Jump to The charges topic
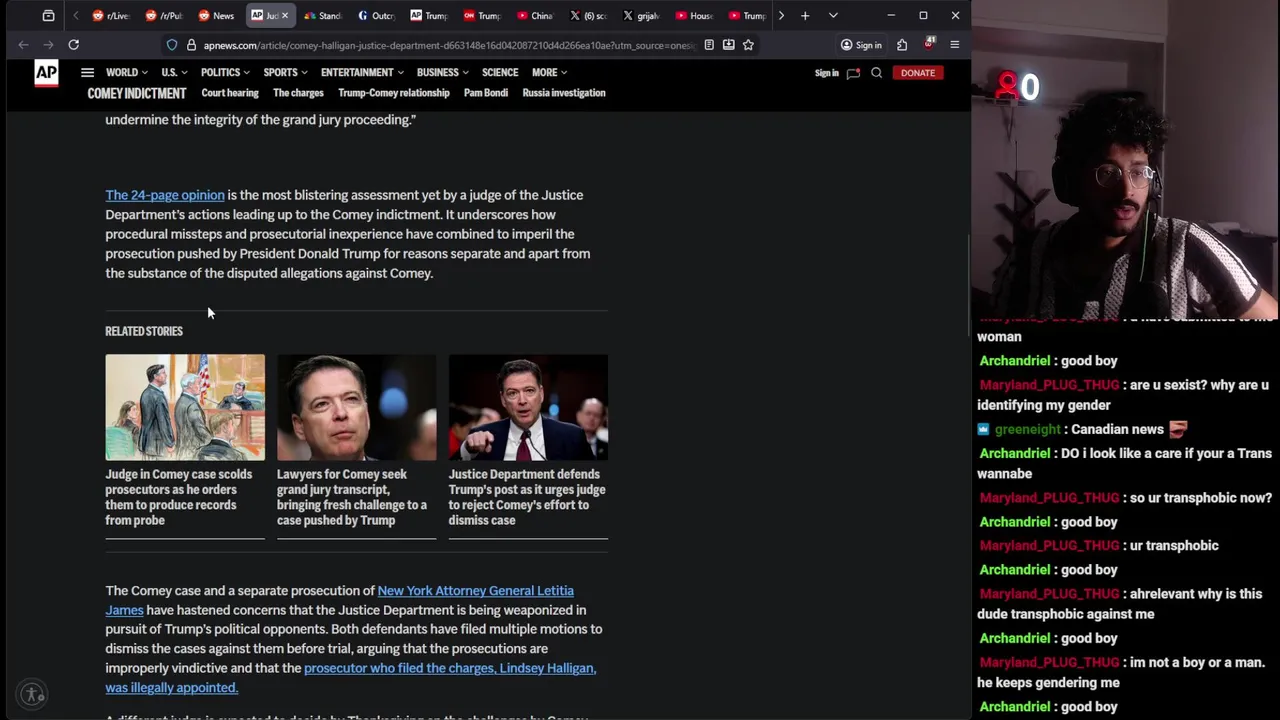The height and width of the screenshot is (720, 1280). 298,93
